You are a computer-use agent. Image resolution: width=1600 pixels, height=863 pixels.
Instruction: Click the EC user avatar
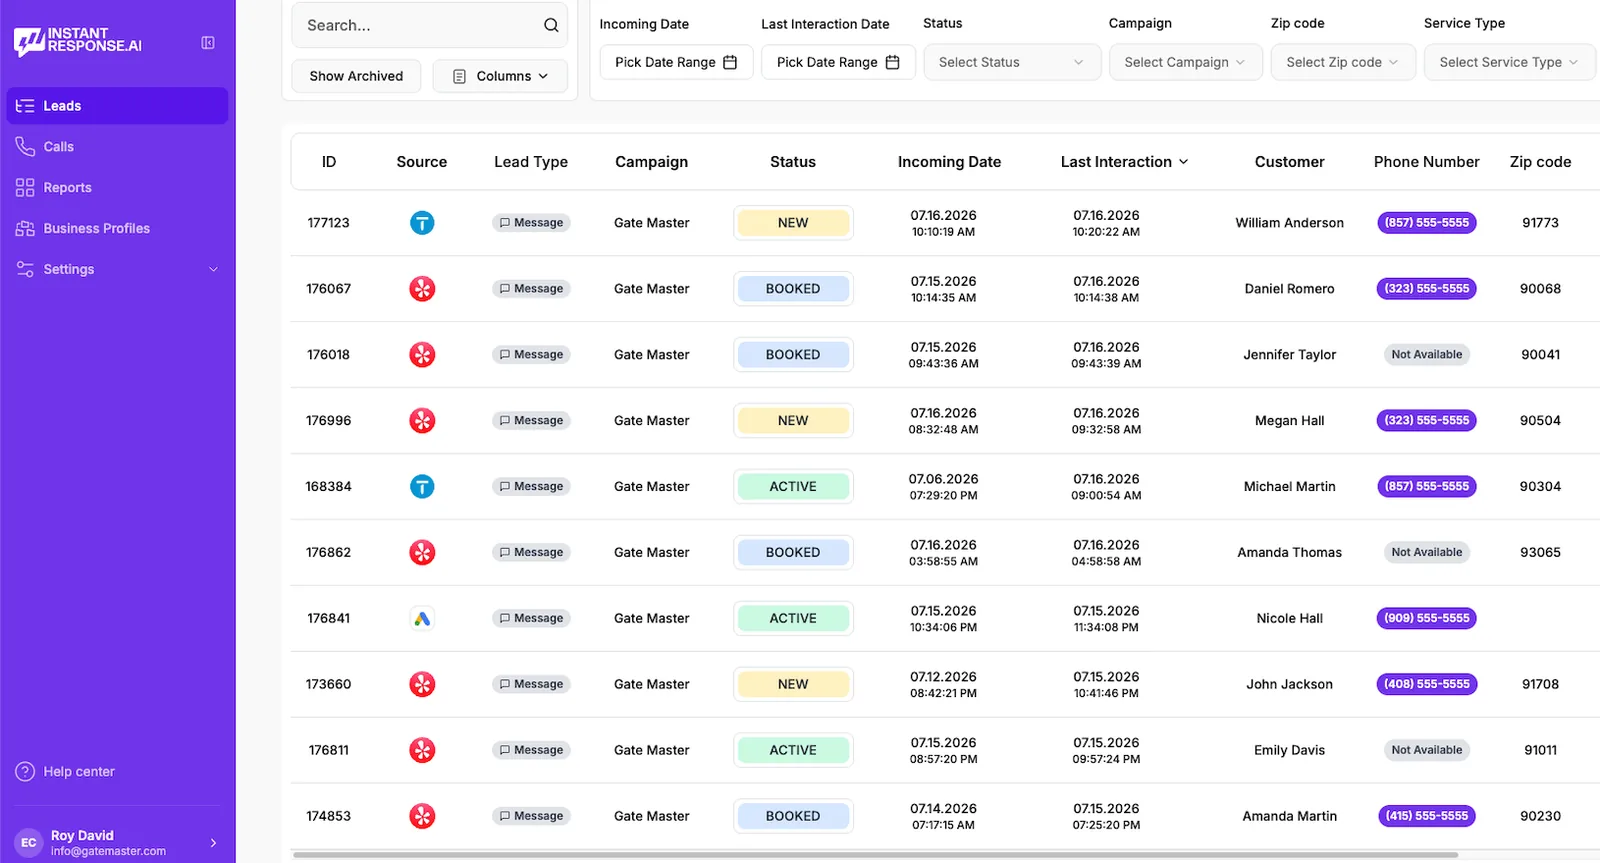coord(29,843)
